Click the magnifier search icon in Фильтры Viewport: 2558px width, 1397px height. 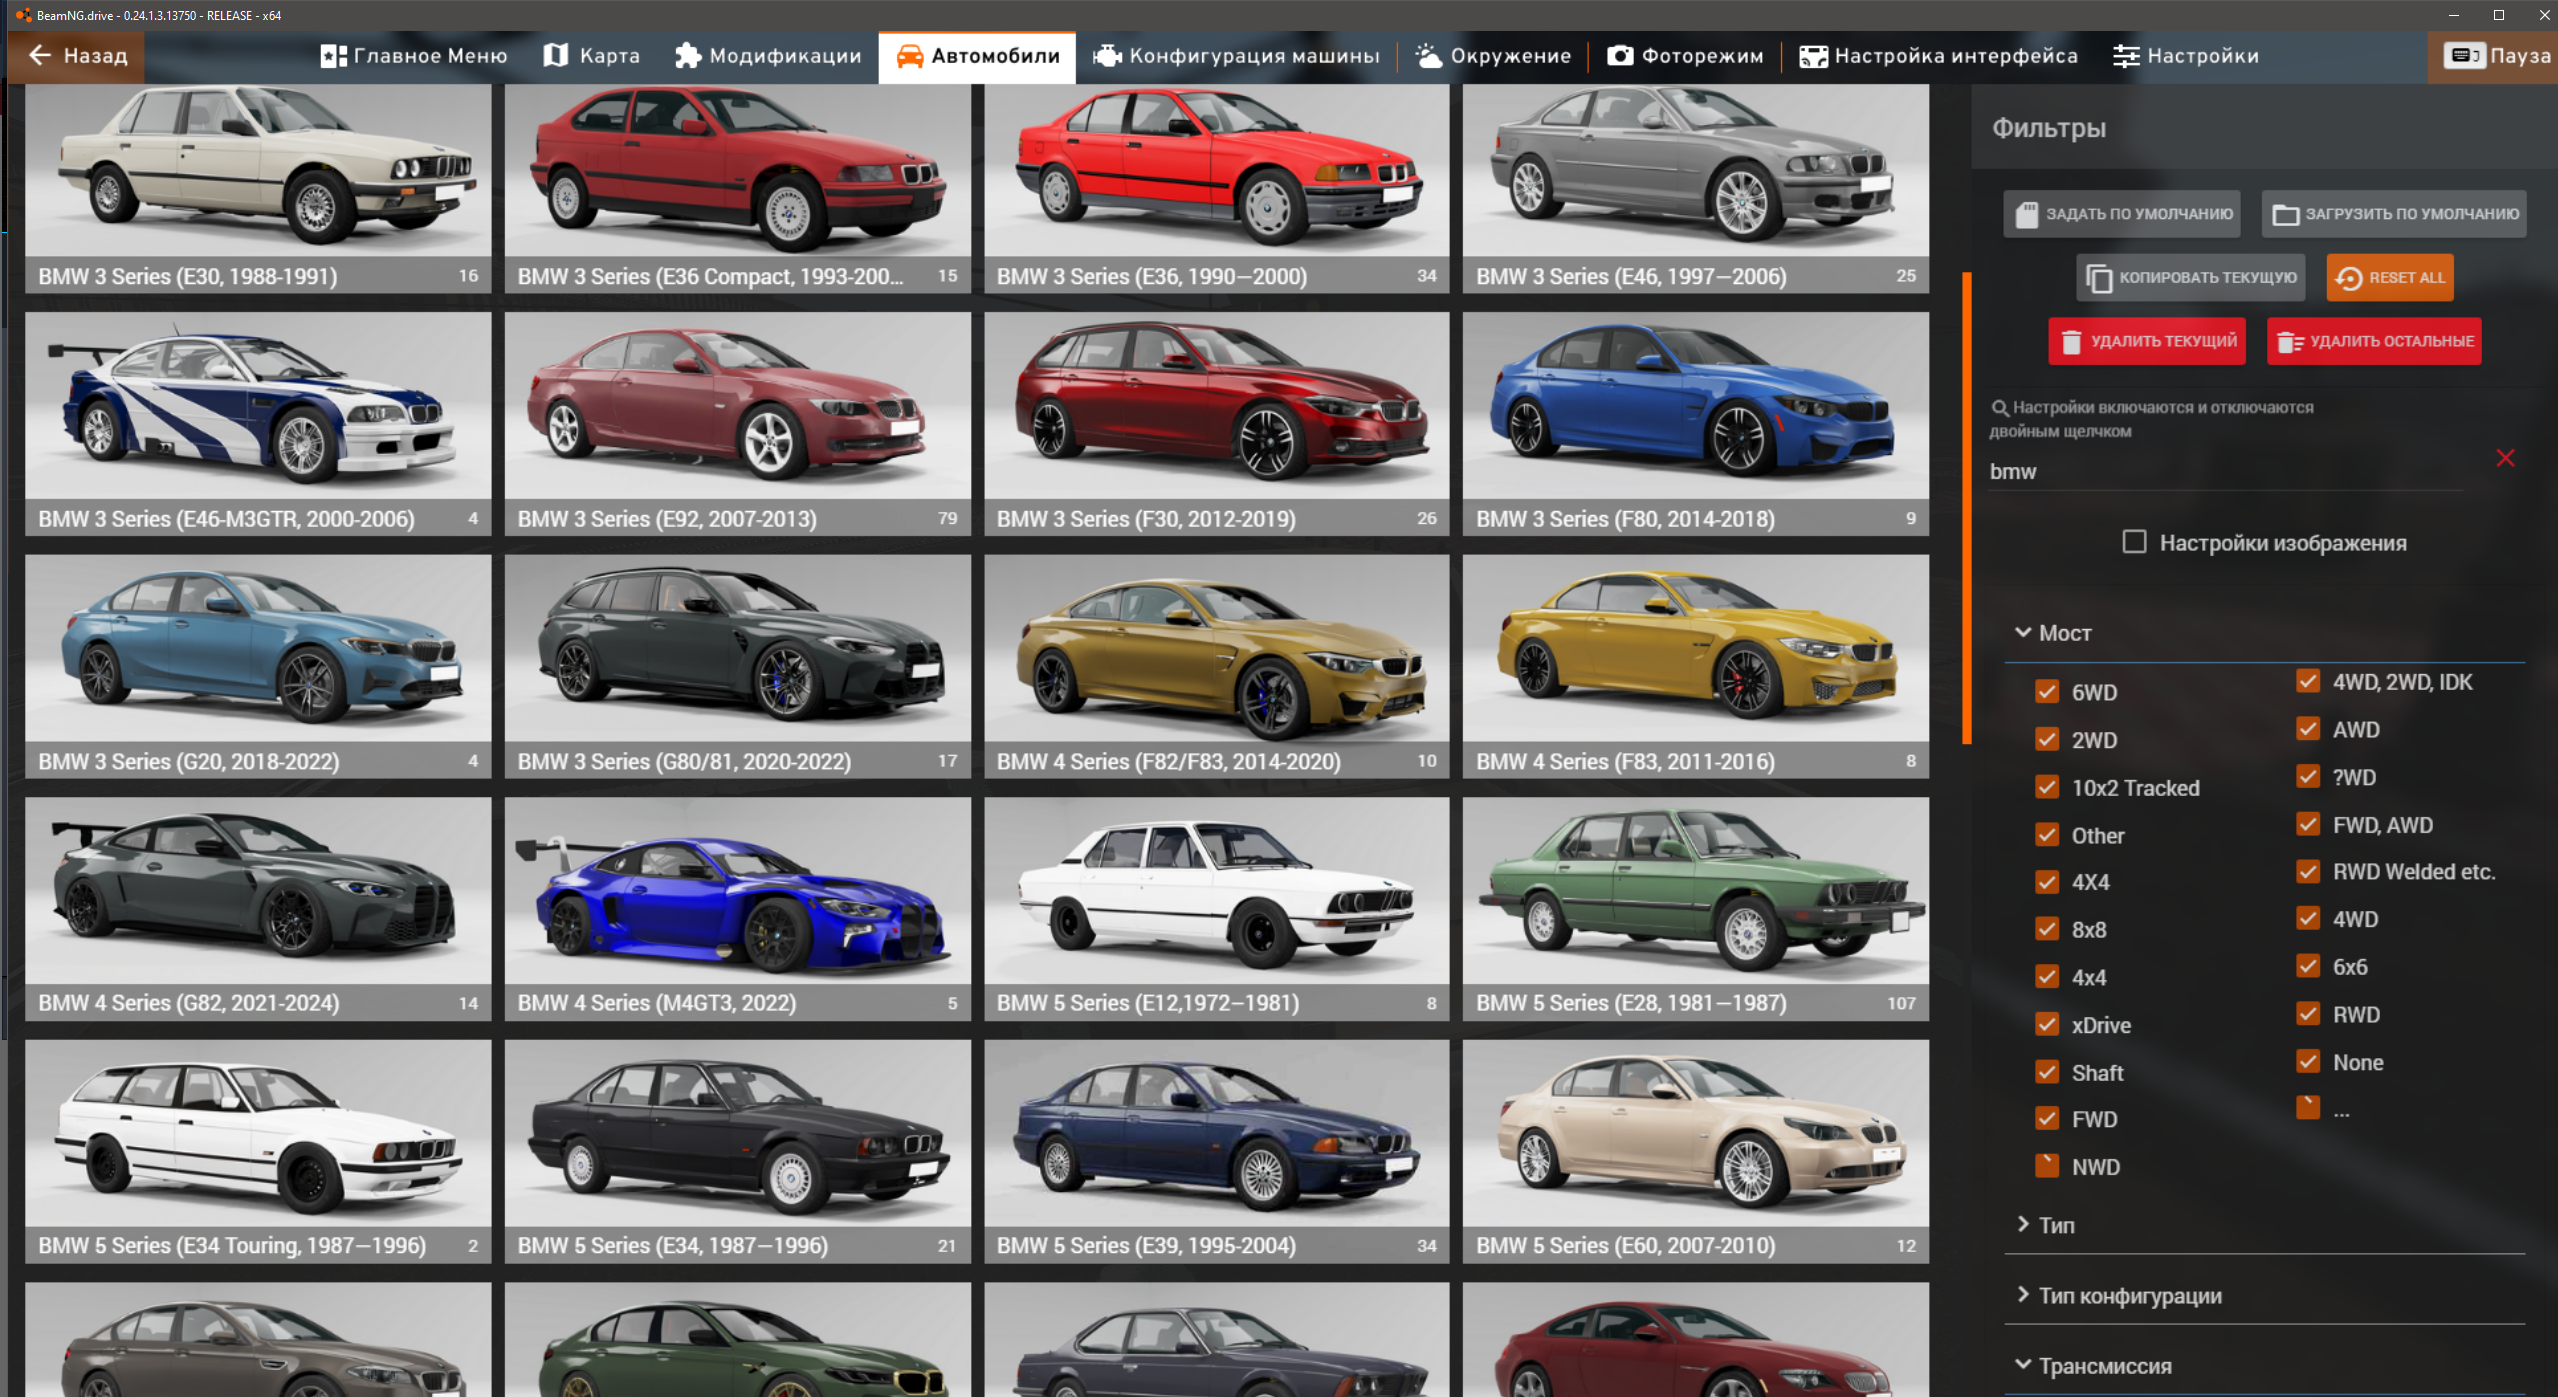pos(2000,408)
